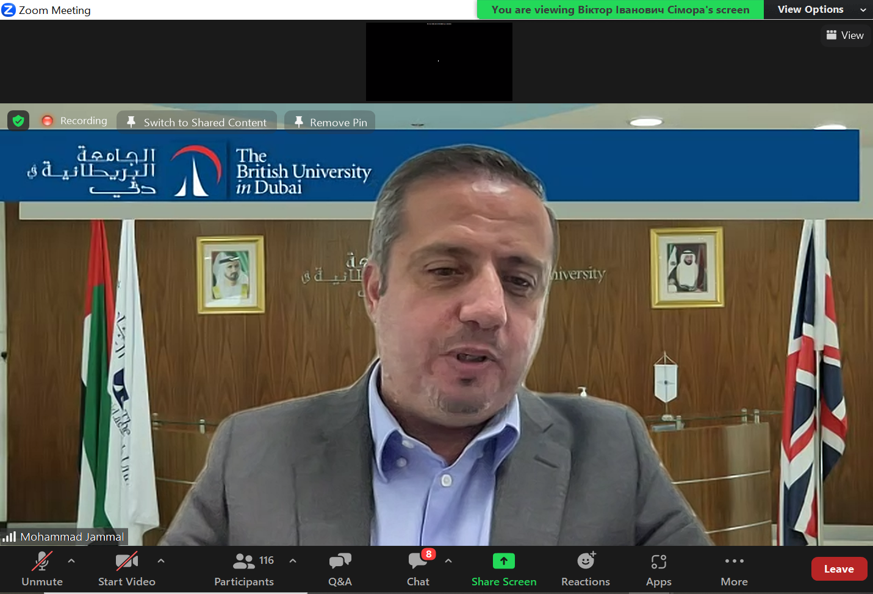Screen dimensions: 873x594
Task: Click the red Recording indicator icon
Action: [x=47, y=121]
